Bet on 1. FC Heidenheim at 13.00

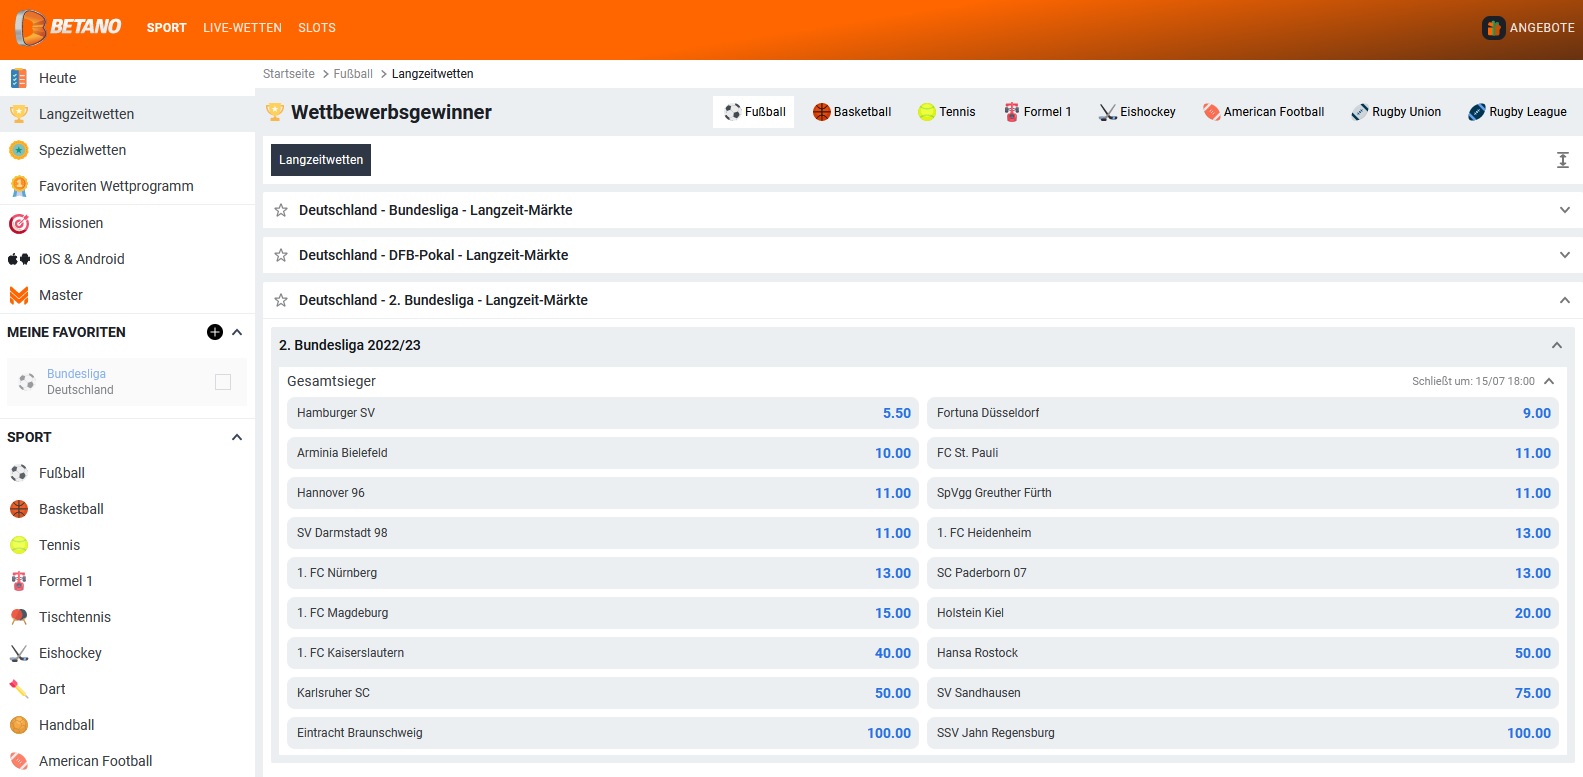tap(1243, 533)
